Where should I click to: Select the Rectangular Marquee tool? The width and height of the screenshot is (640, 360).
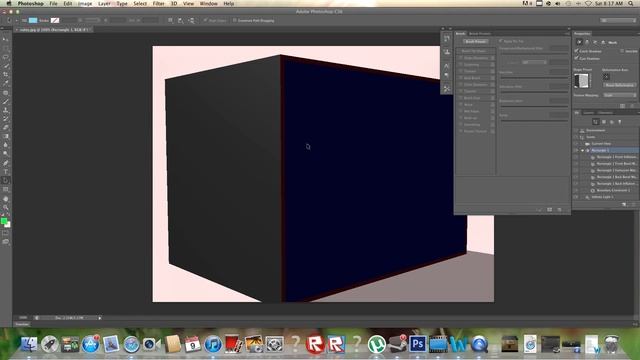[x=6, y=48]
